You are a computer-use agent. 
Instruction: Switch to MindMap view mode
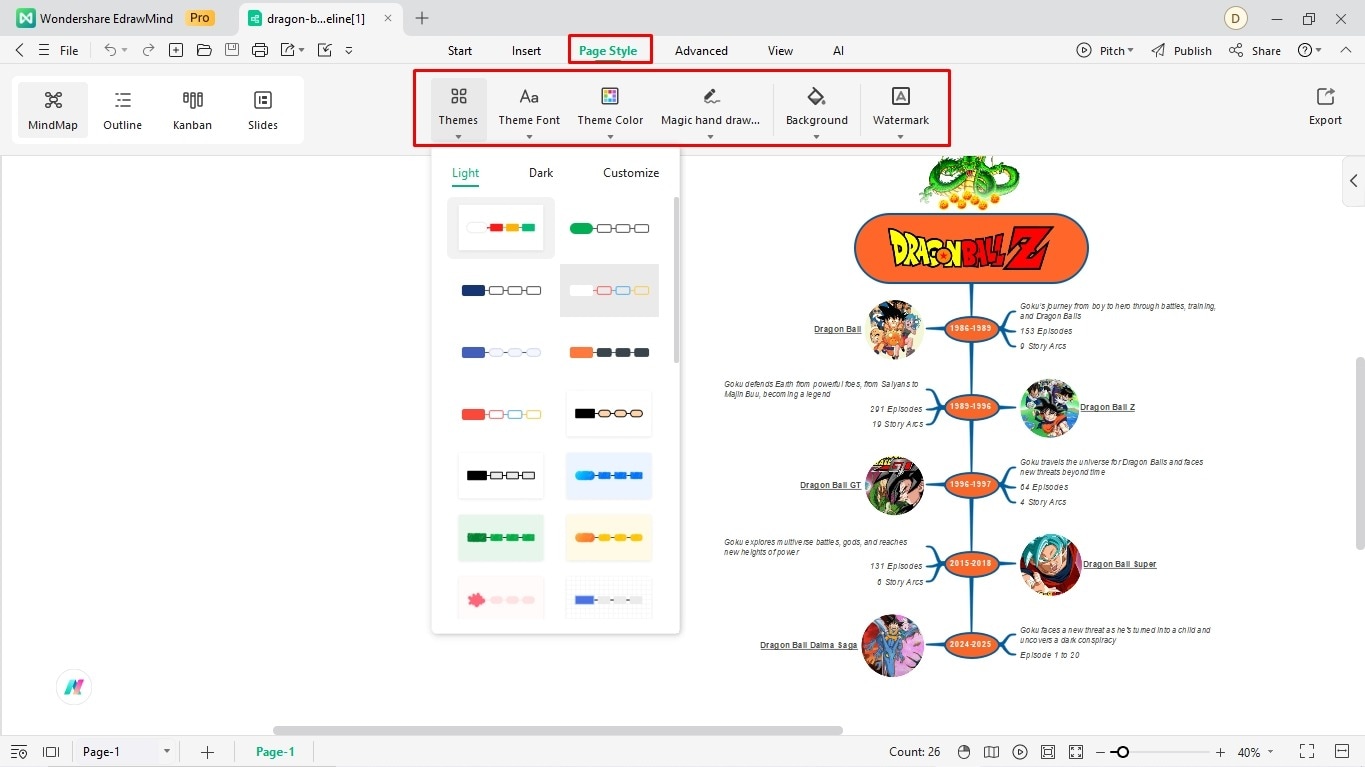click(52, 110)
